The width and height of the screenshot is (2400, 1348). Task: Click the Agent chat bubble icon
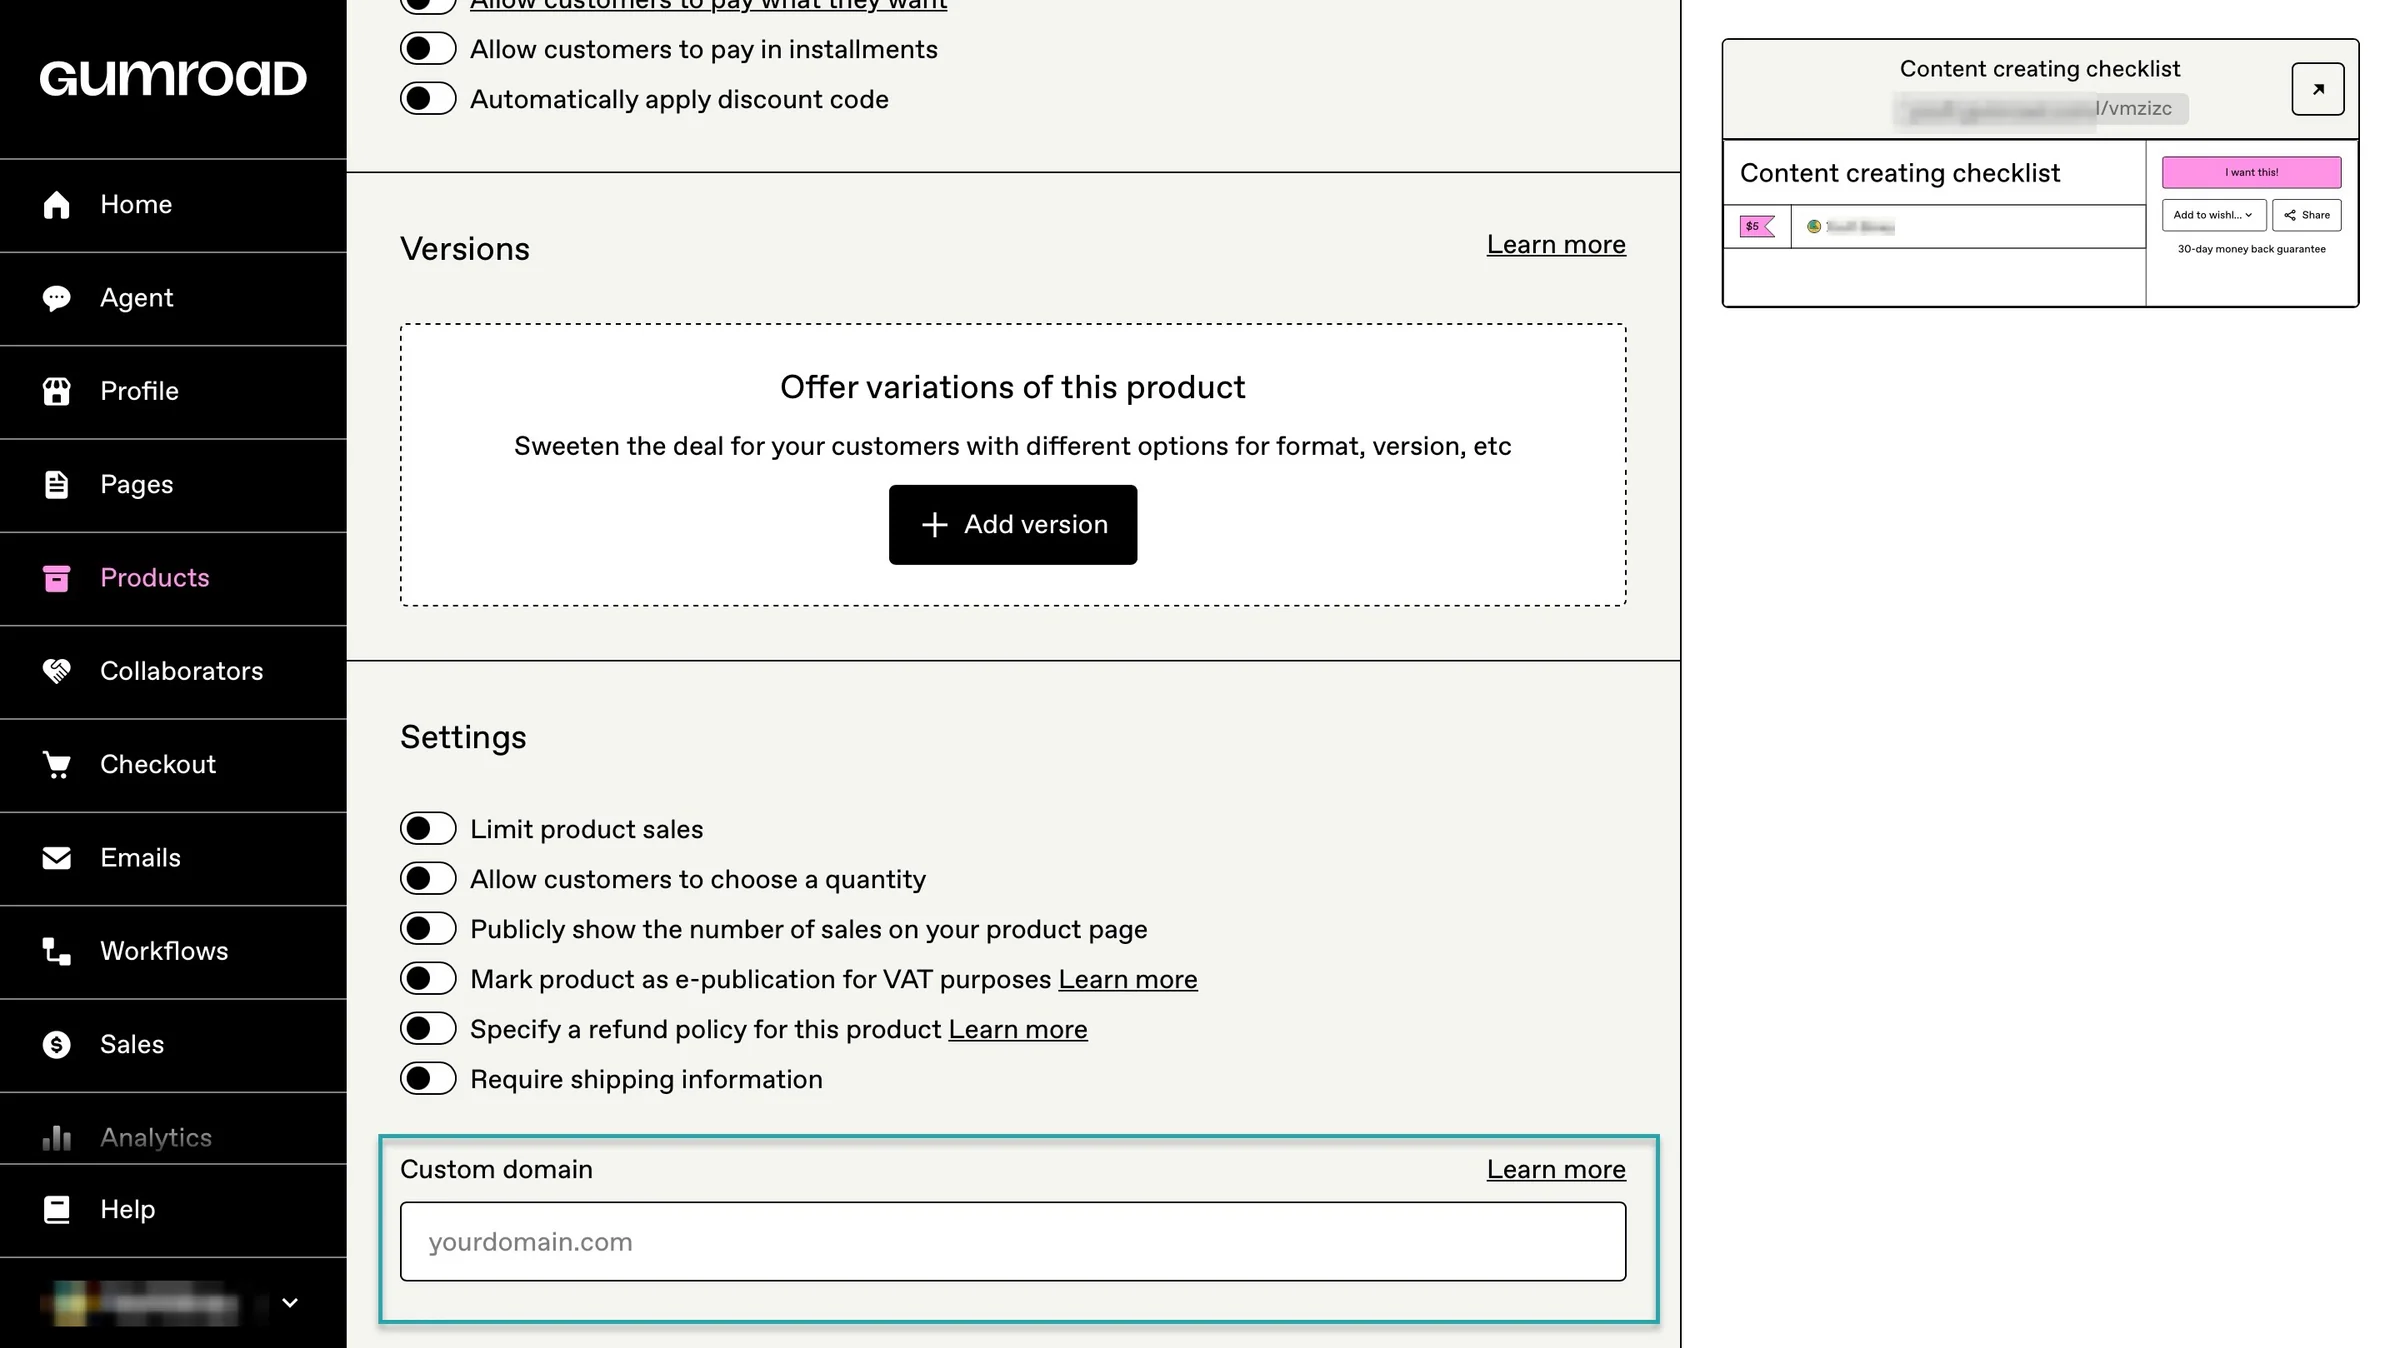point(57,298)
